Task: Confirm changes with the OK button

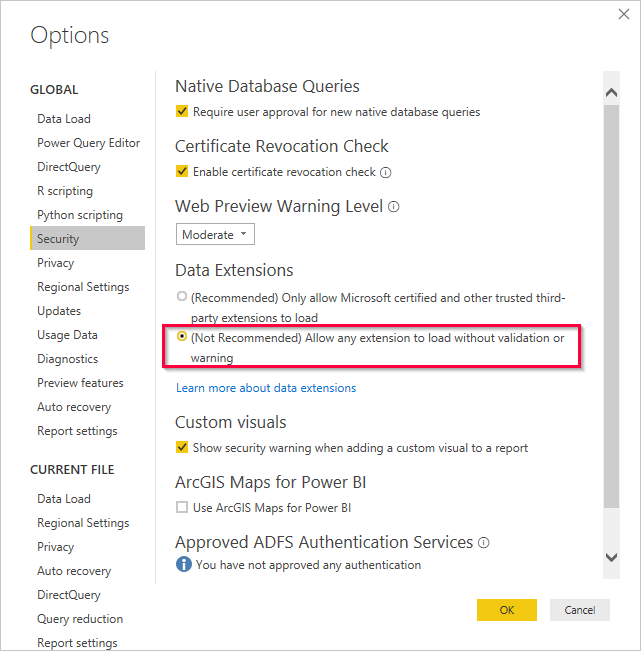Action: click(x=506, y=610)
